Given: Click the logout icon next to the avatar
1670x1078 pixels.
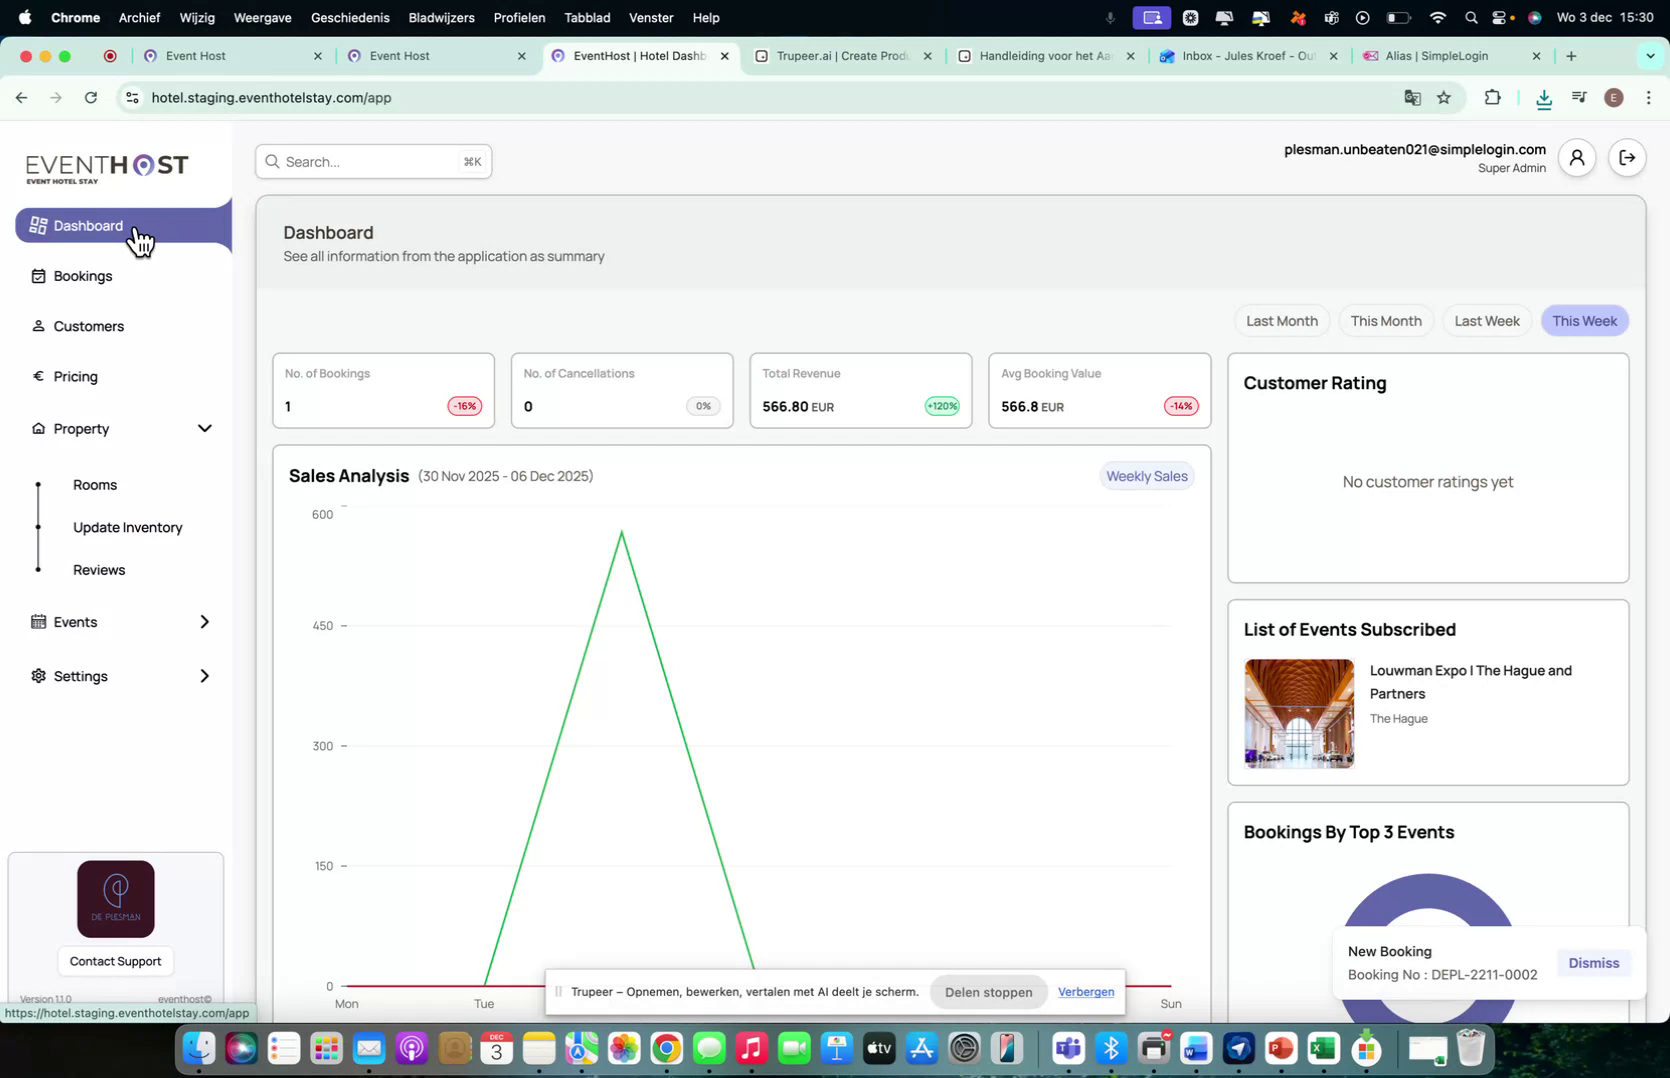Looking at the screenshot, I should pos(1627,157).
